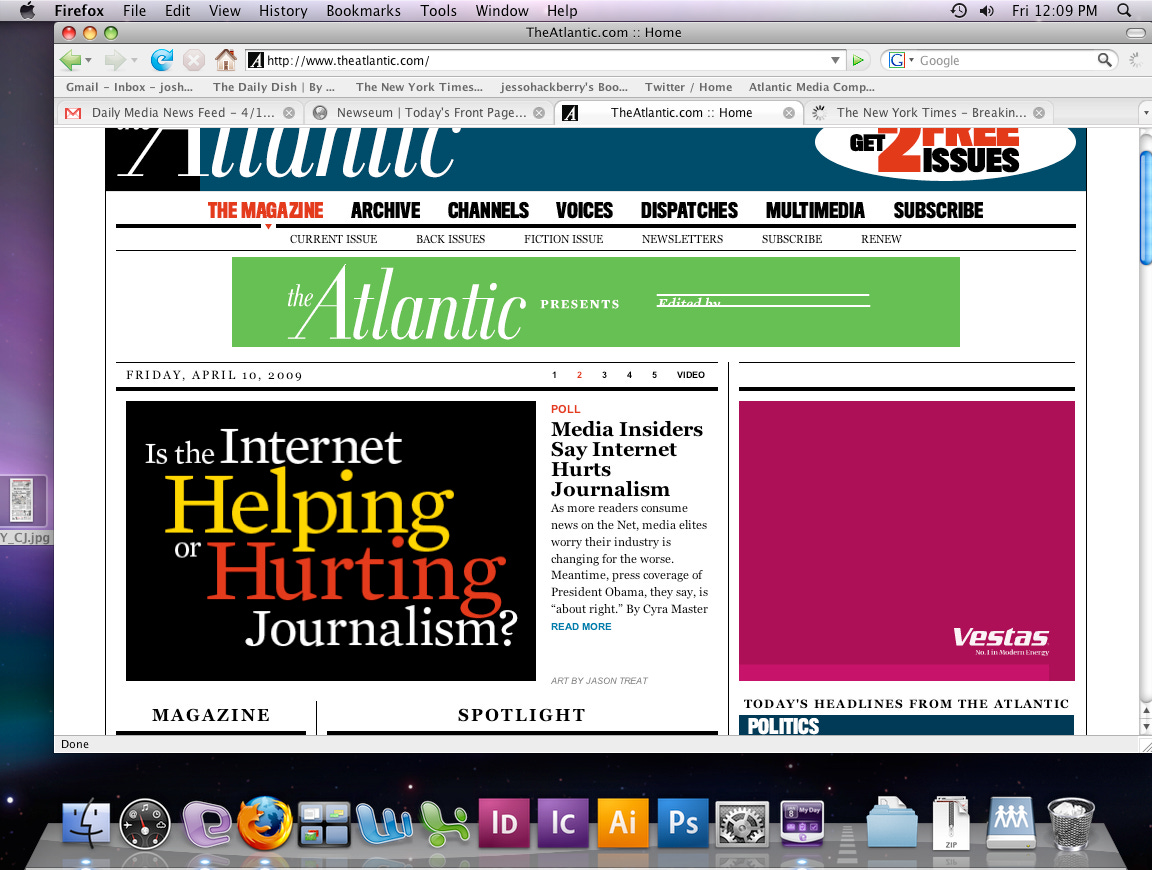The width and height of the screenshot is (1152, 870).
Task: Click THE MAGAZINE navigation link
Action: pos(265,211)
